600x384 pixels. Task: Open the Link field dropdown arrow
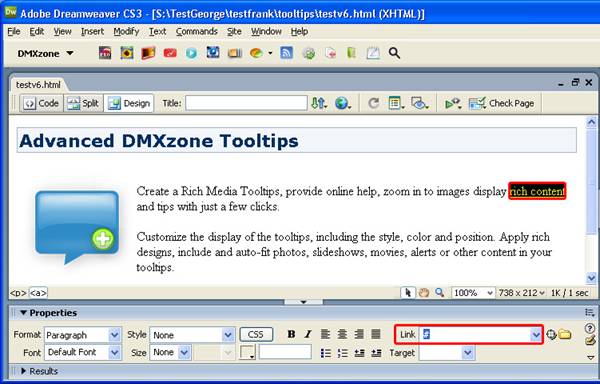click(x=536, y=335)
